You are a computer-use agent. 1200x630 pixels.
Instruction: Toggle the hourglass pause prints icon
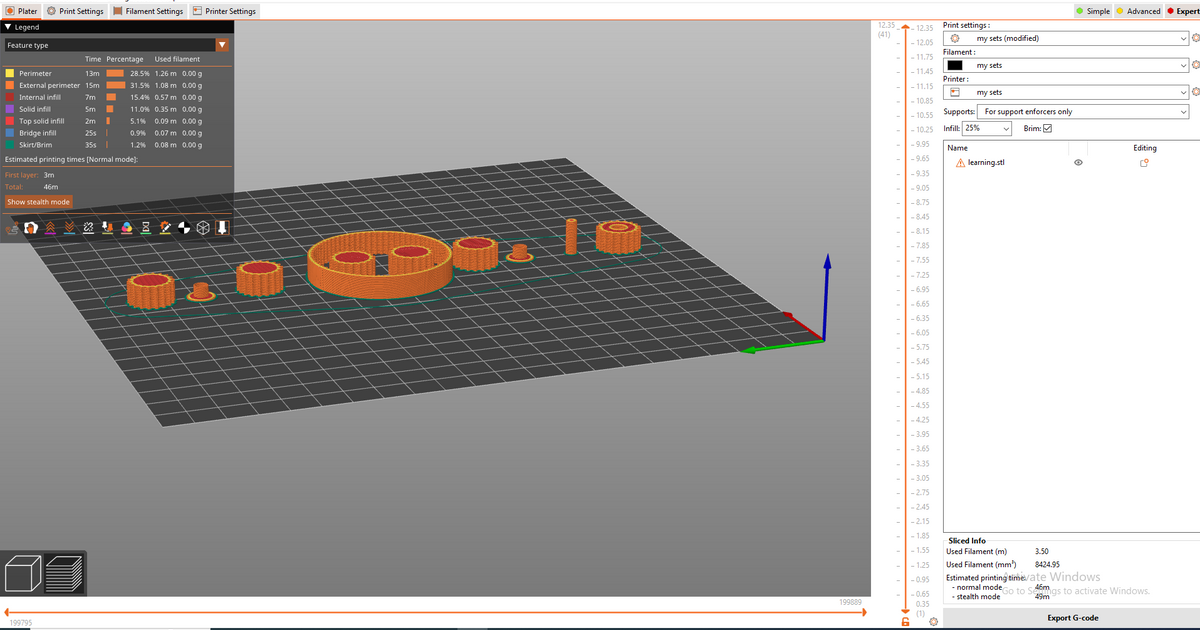146,228
